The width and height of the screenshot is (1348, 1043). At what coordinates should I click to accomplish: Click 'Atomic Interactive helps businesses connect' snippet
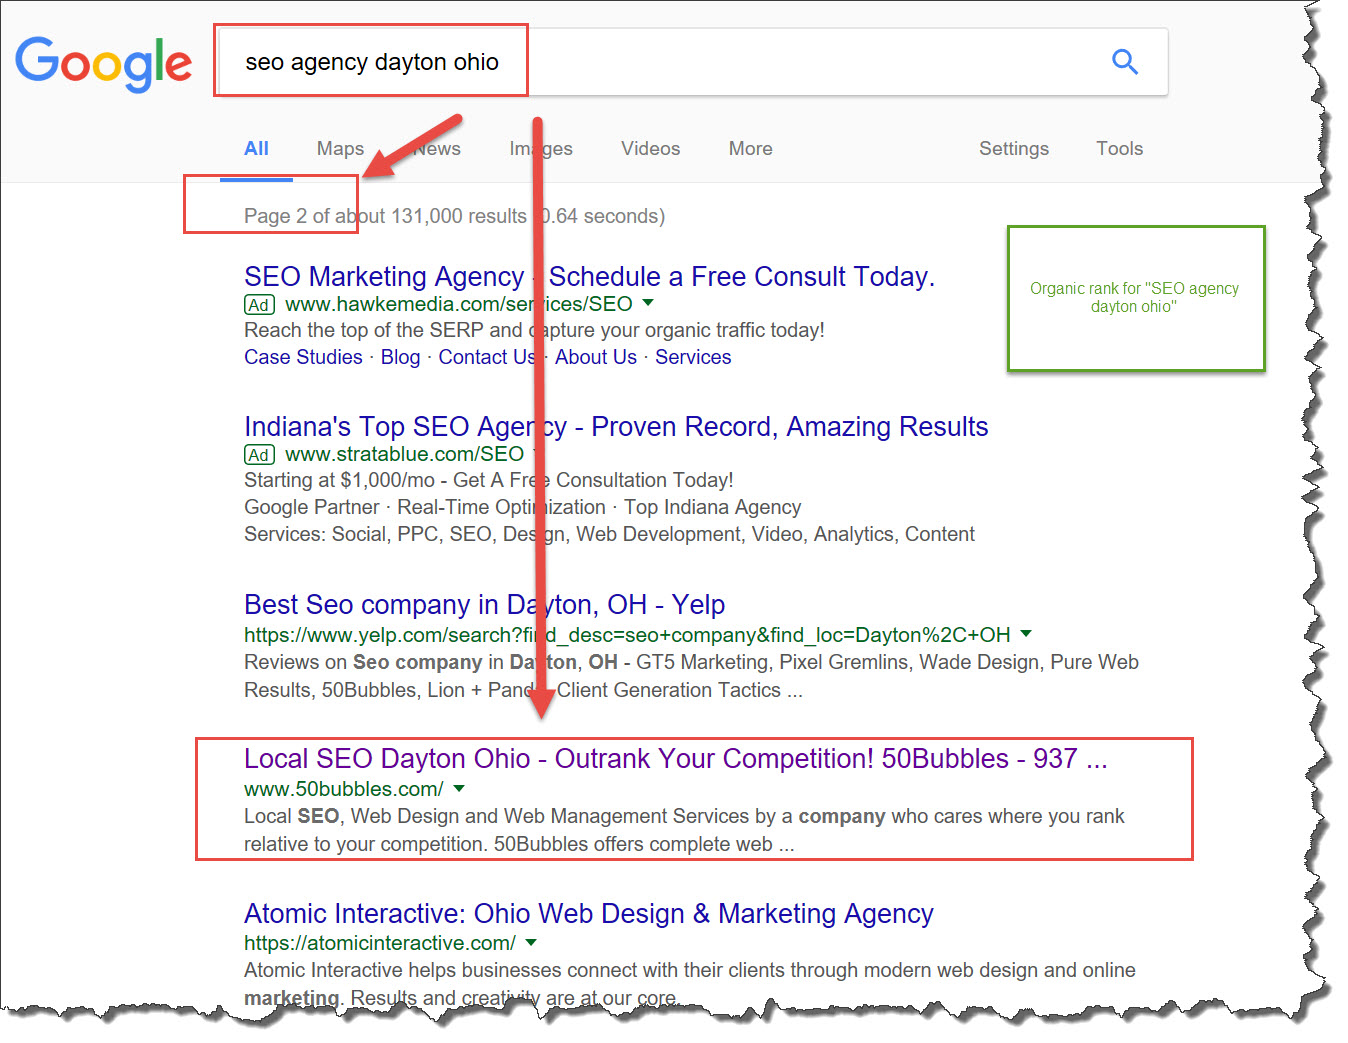[690, 983]
